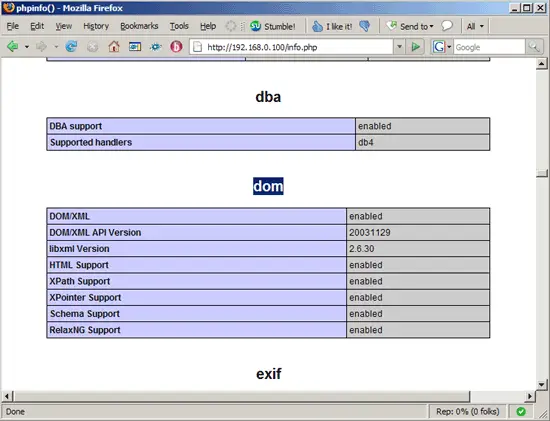Click the page icon in the address bar
Viewport: 550px width, 421px height.
198,47
